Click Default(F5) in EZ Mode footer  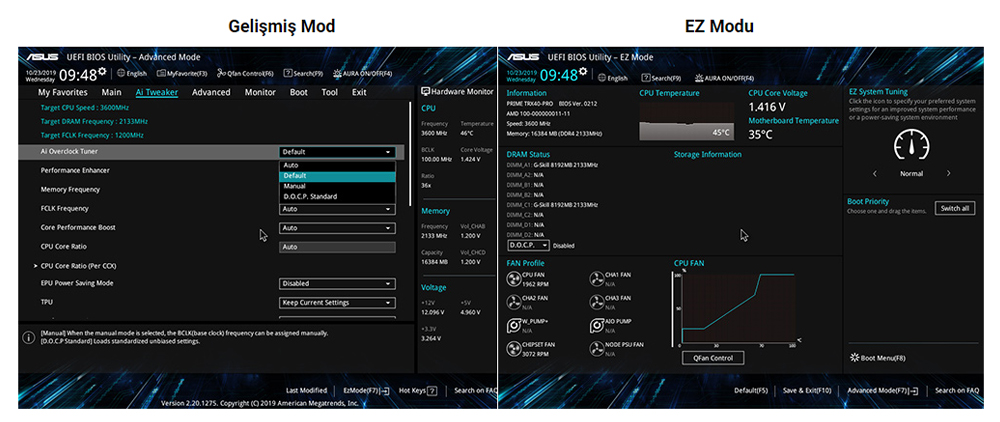tap(751, 390)
